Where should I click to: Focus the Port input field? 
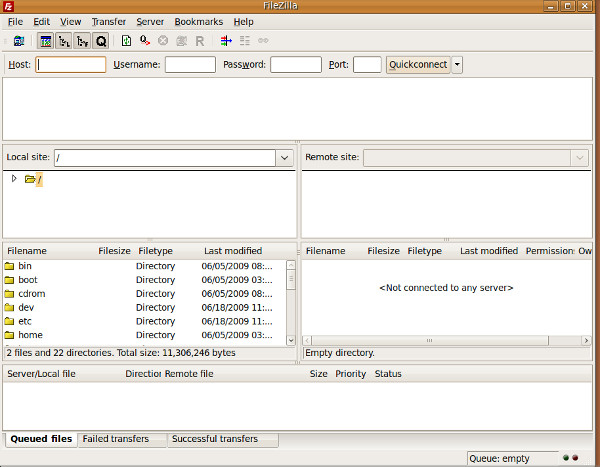[x=367, y=65]
